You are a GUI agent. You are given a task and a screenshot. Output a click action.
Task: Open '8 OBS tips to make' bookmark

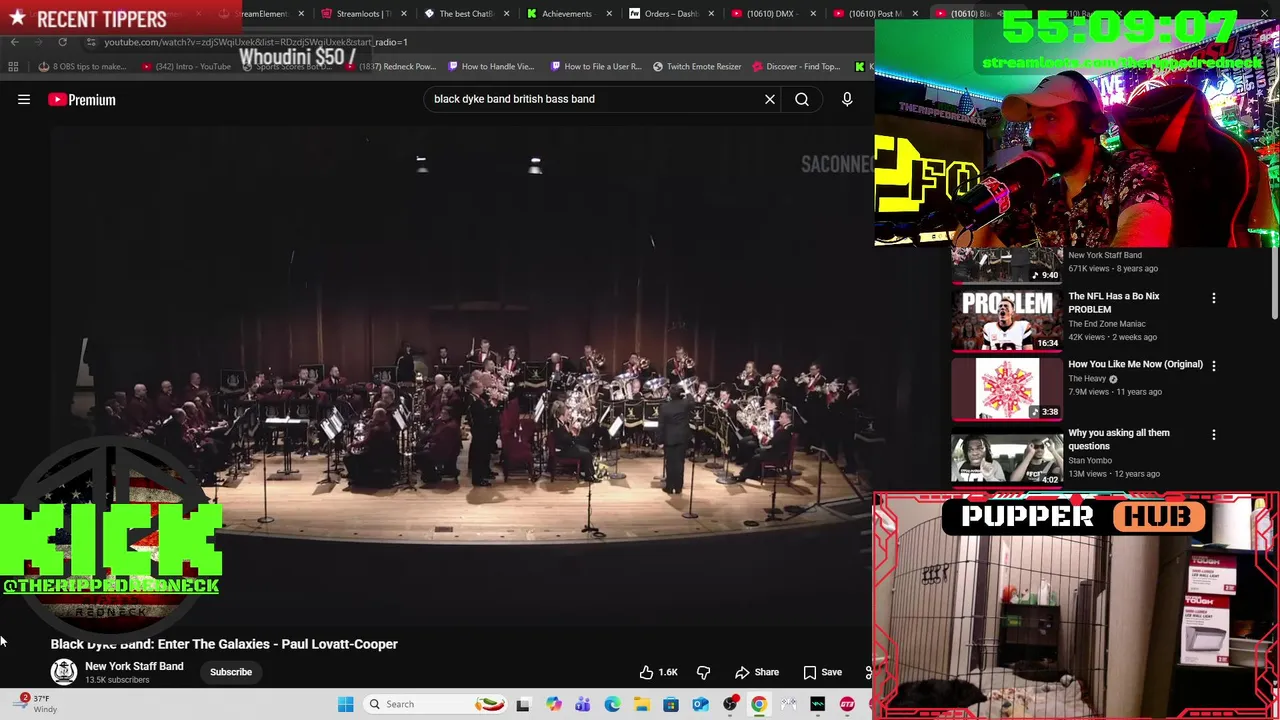(82, 66)
